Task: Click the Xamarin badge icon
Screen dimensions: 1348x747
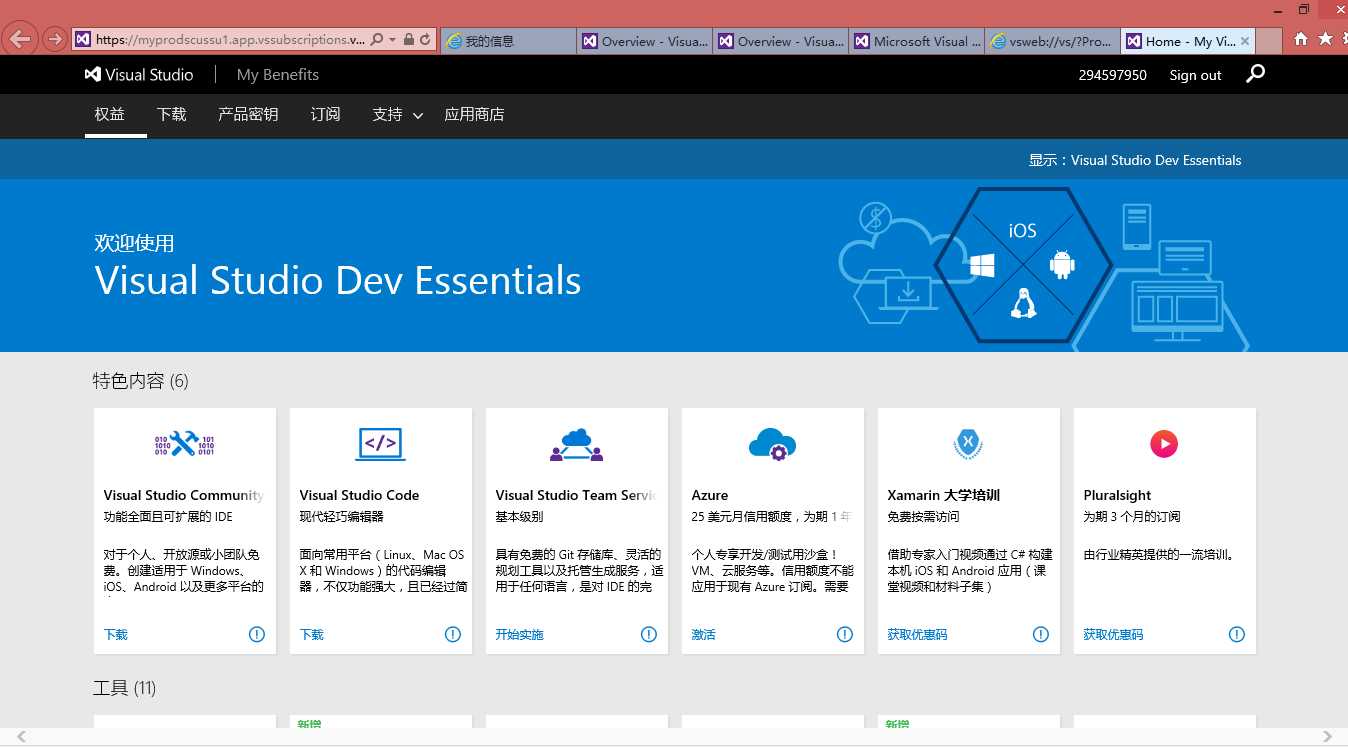Action: (x=968, y=443)
